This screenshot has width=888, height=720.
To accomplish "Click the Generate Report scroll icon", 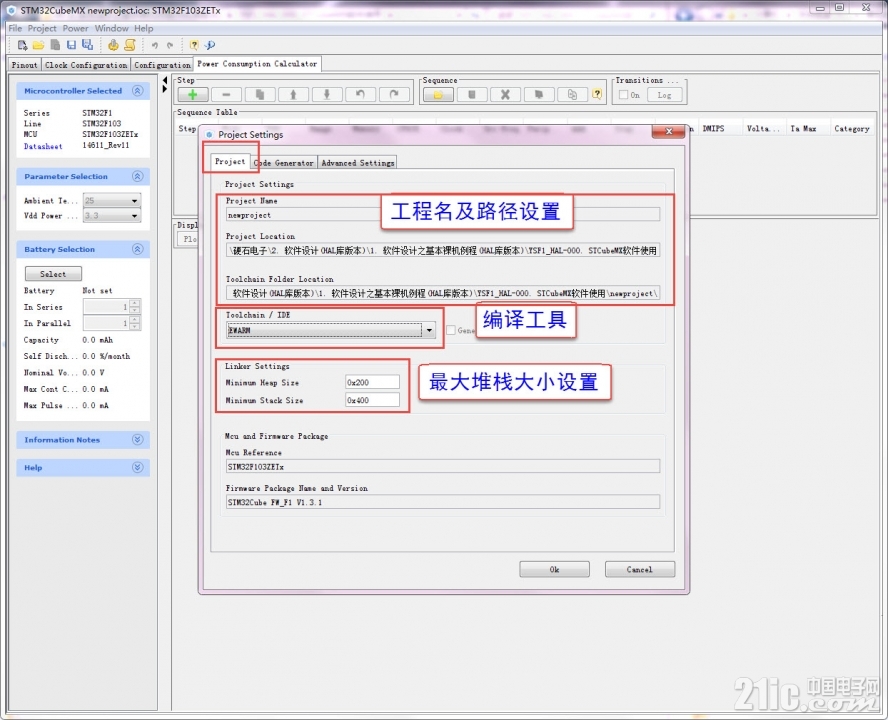I will 130,45.
